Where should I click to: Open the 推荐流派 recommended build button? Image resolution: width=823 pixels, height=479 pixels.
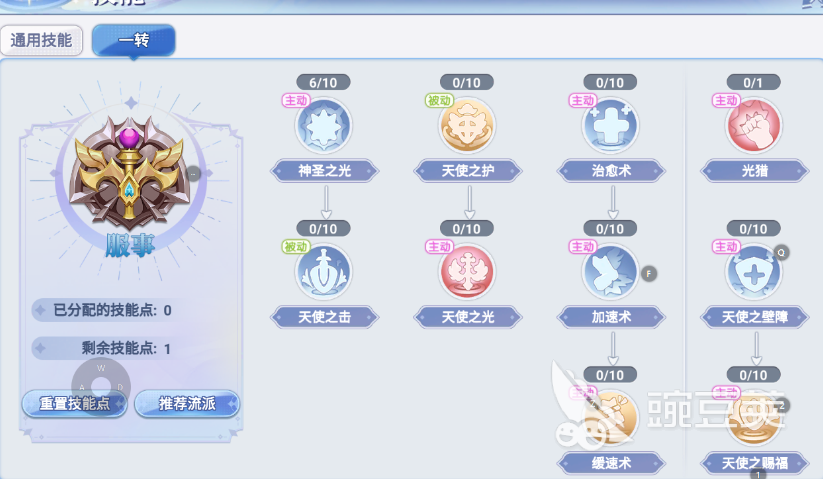[187, 403]
